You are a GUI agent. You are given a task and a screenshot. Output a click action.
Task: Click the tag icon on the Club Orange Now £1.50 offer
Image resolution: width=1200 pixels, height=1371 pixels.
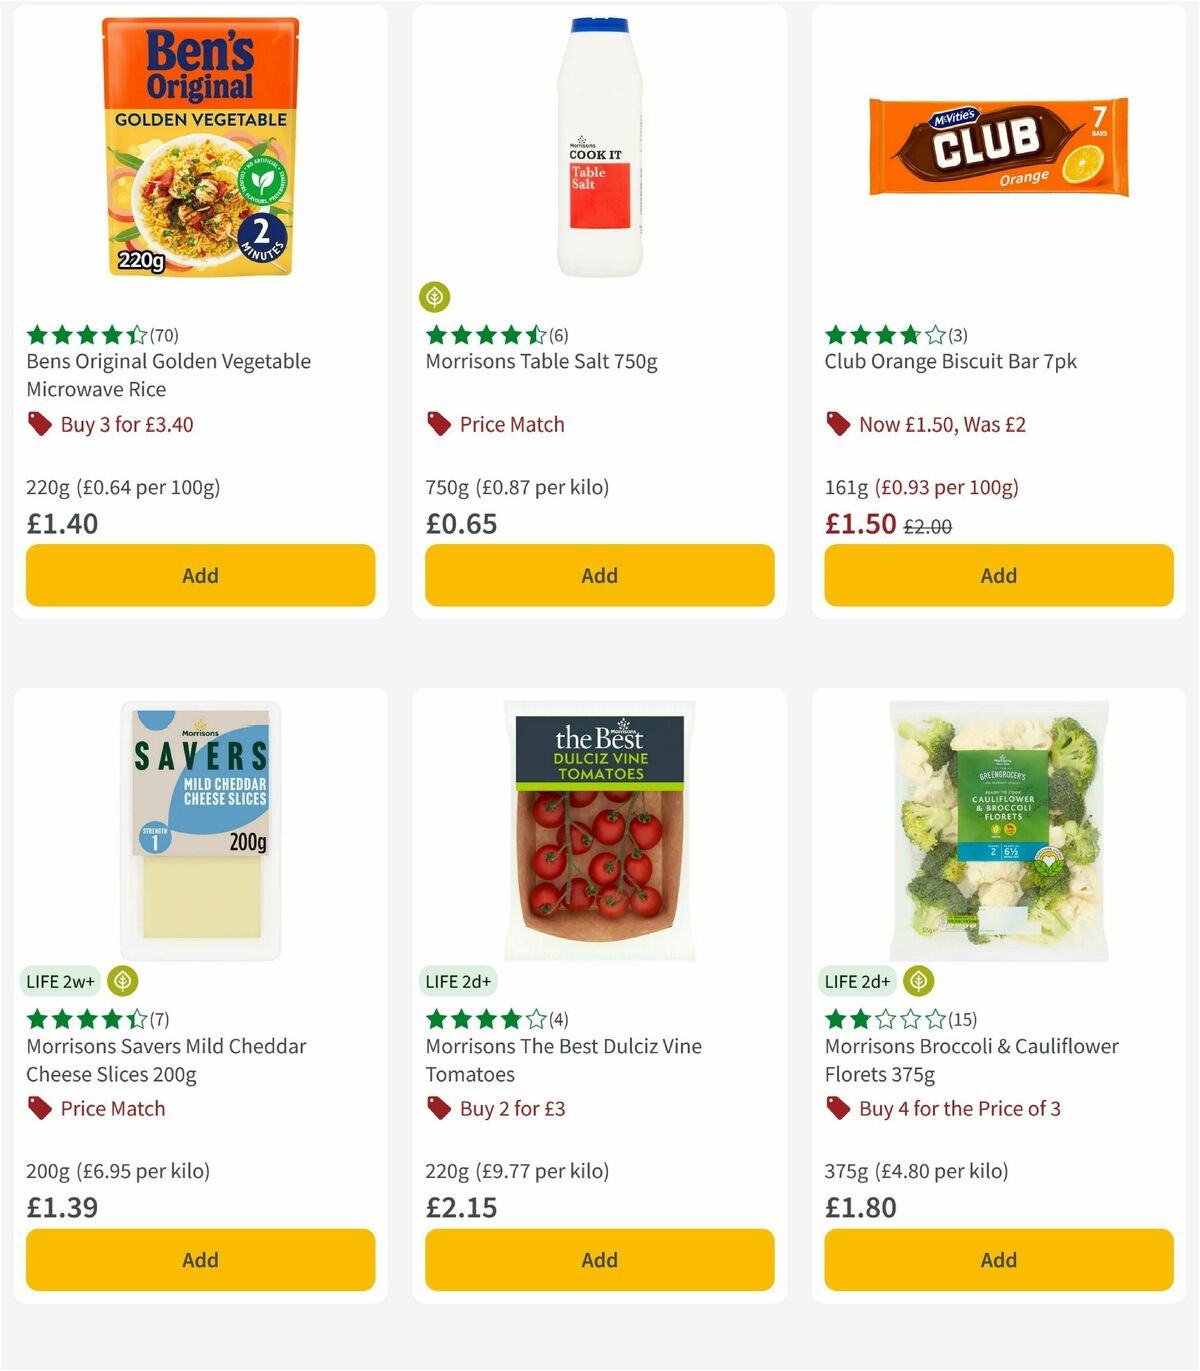838,424
